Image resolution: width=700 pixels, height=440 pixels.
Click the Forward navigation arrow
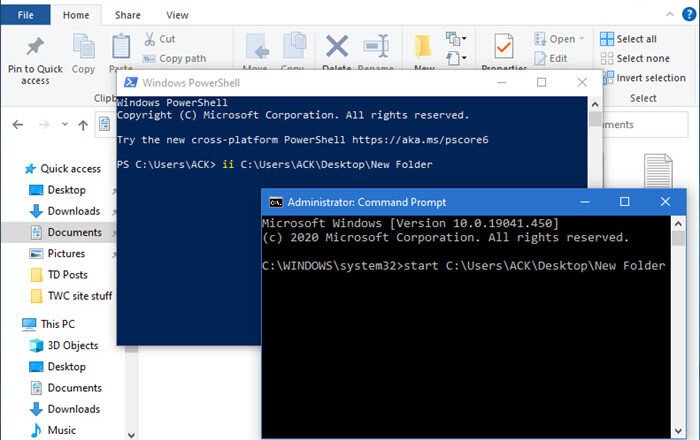[44, 125]
